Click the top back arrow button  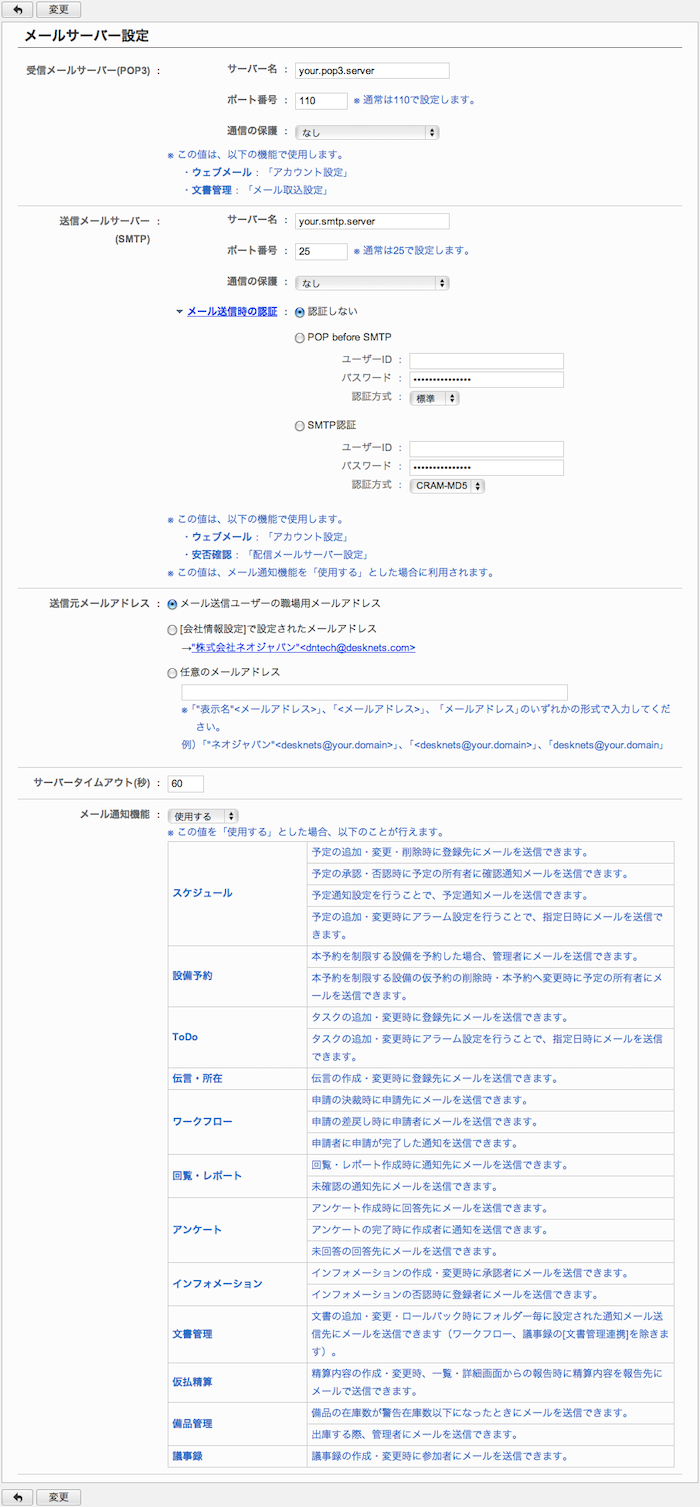point(18,9)
